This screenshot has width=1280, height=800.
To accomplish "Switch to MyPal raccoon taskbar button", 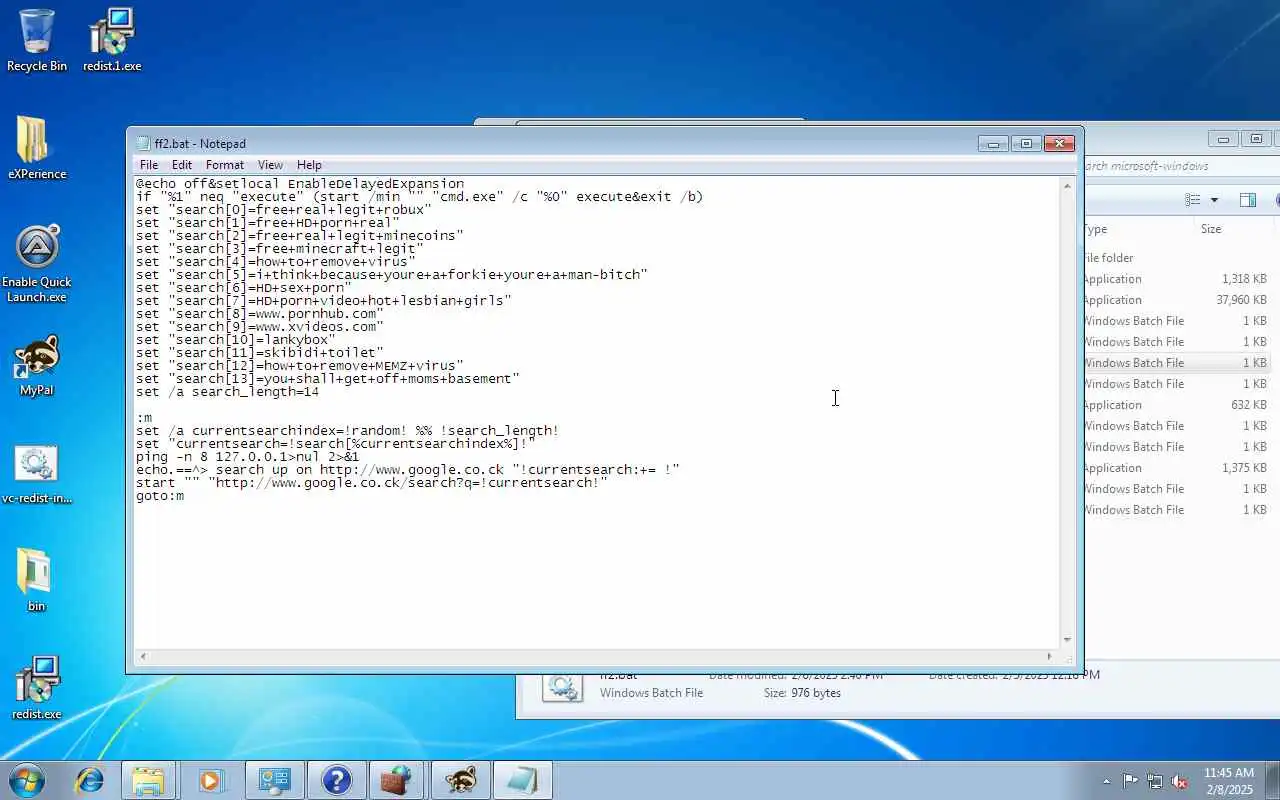I will (x=460, y=780).
